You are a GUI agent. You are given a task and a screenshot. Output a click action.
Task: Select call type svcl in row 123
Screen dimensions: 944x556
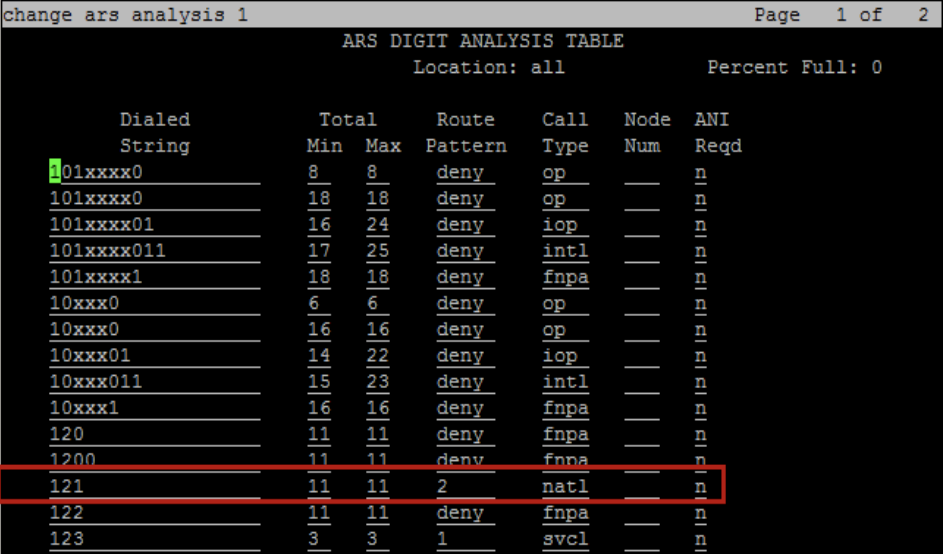[x=565, y=539]
